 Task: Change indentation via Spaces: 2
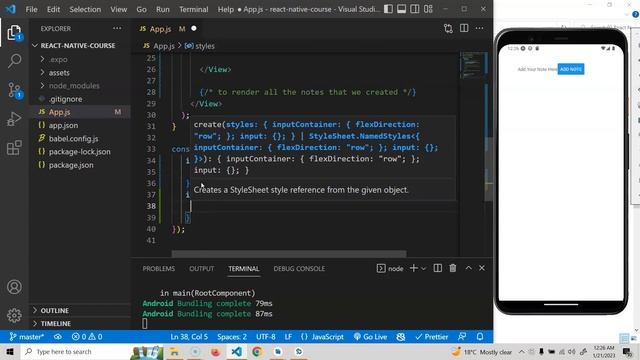[x=232, y=337]
